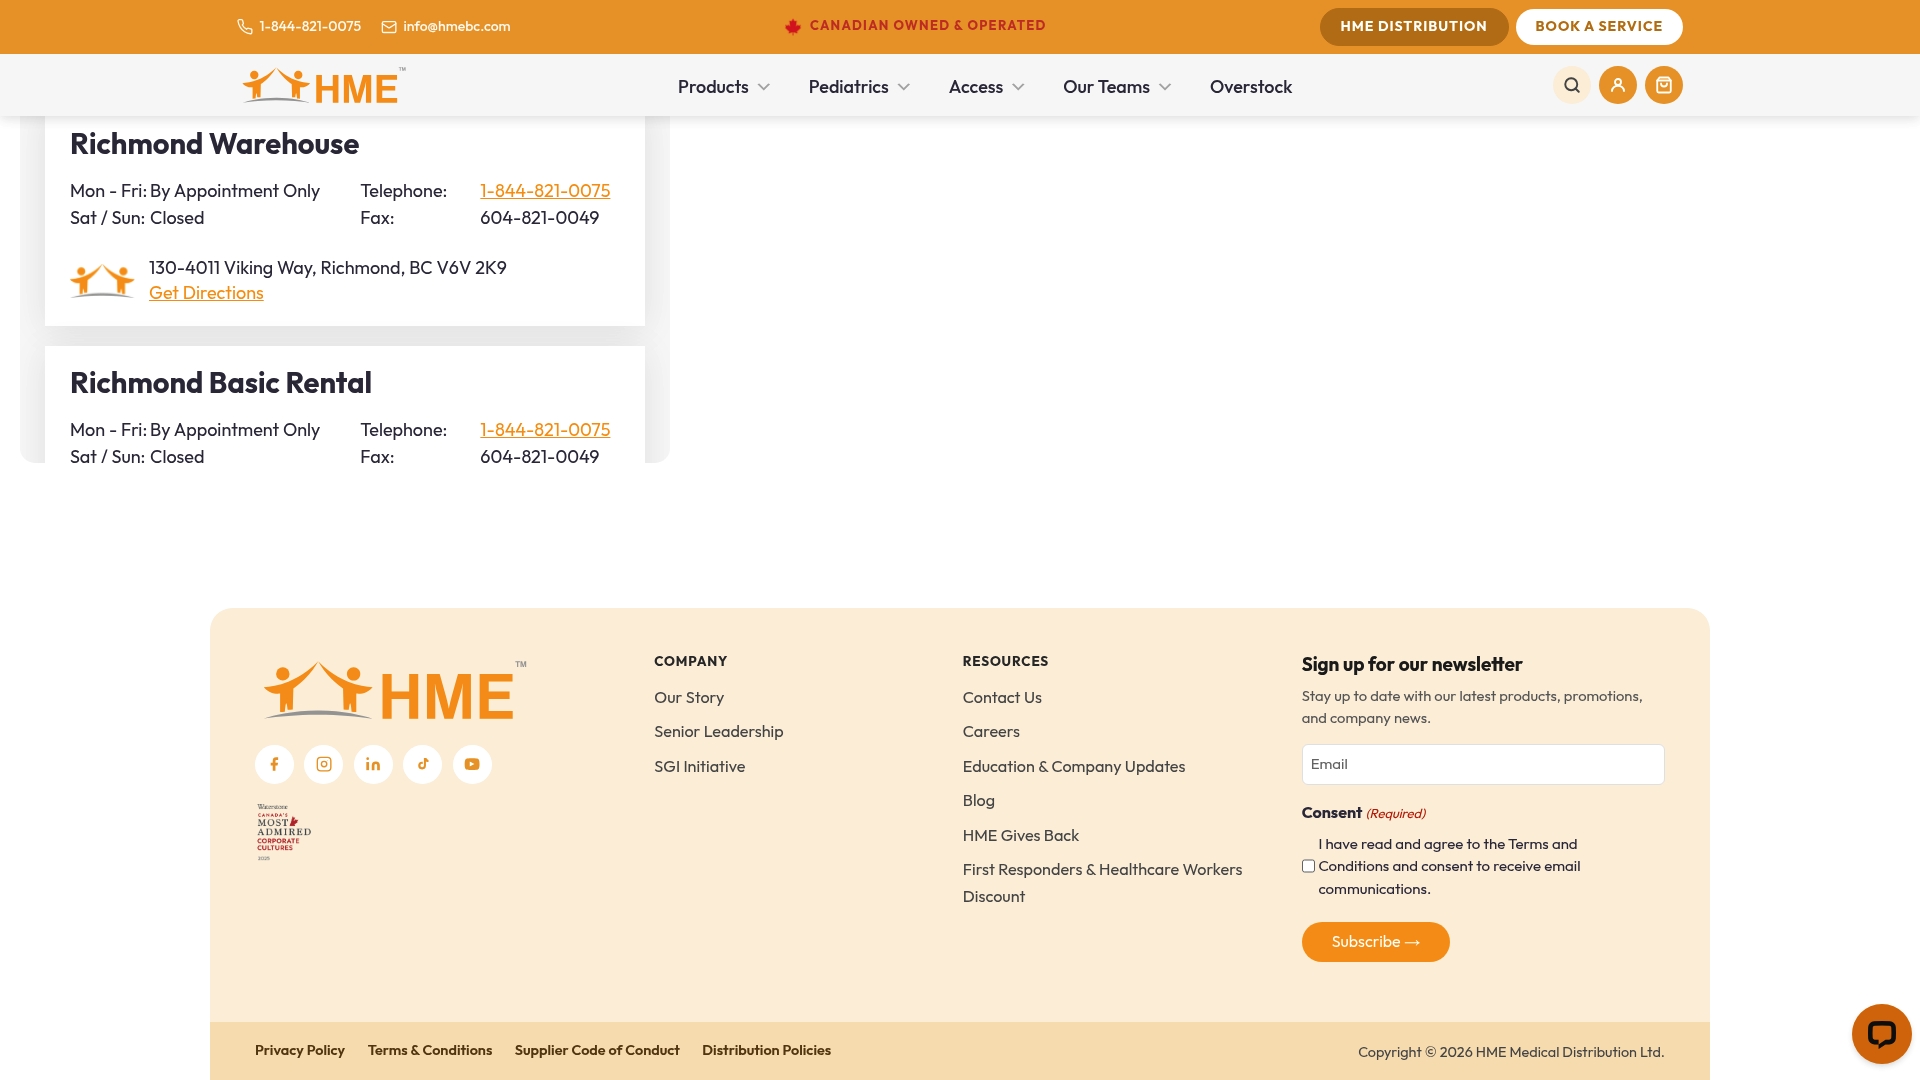This screenshot has width=1920, height=1080.
Task: Open the Privacy Policy link
Action: click(300, 1051)
